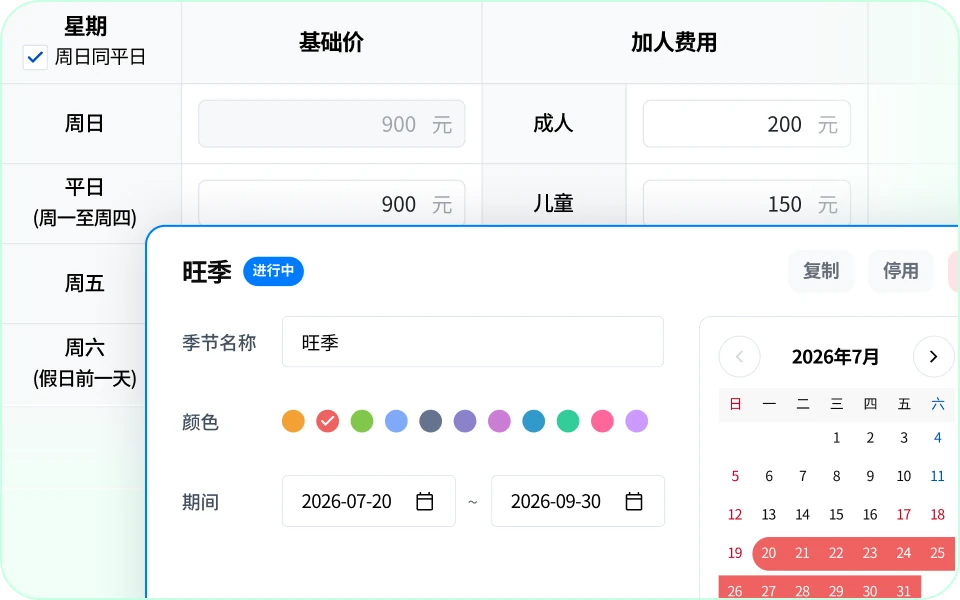The image size is (960, 600).
Task: Toggle the 周日同平日 checkbox
Action: click(x=35, y=58)
